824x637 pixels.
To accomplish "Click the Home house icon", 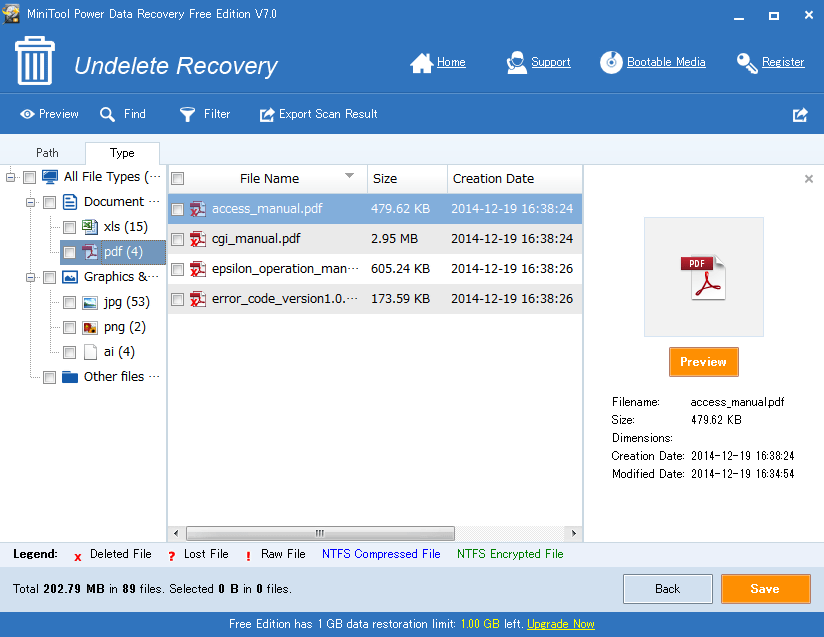I will [x=422, y=63].
